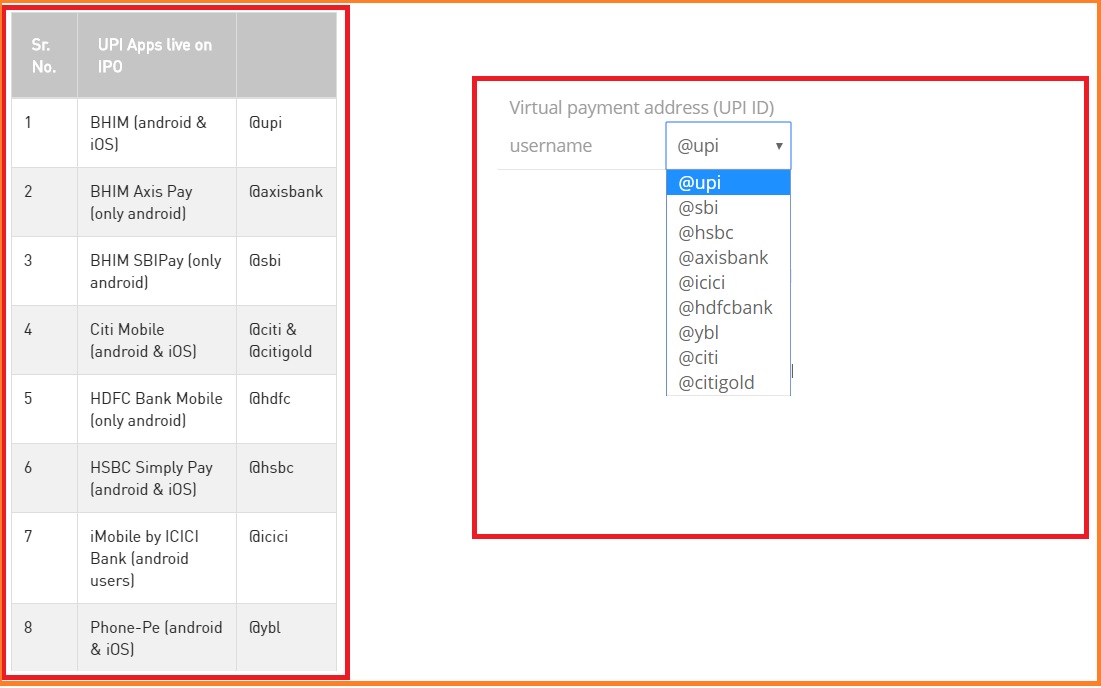Click 'BHIM (android & iOS)' table cell
The height and width of the screenshot is (688, 1101).
pyautogui.click(x=157, y=133)
